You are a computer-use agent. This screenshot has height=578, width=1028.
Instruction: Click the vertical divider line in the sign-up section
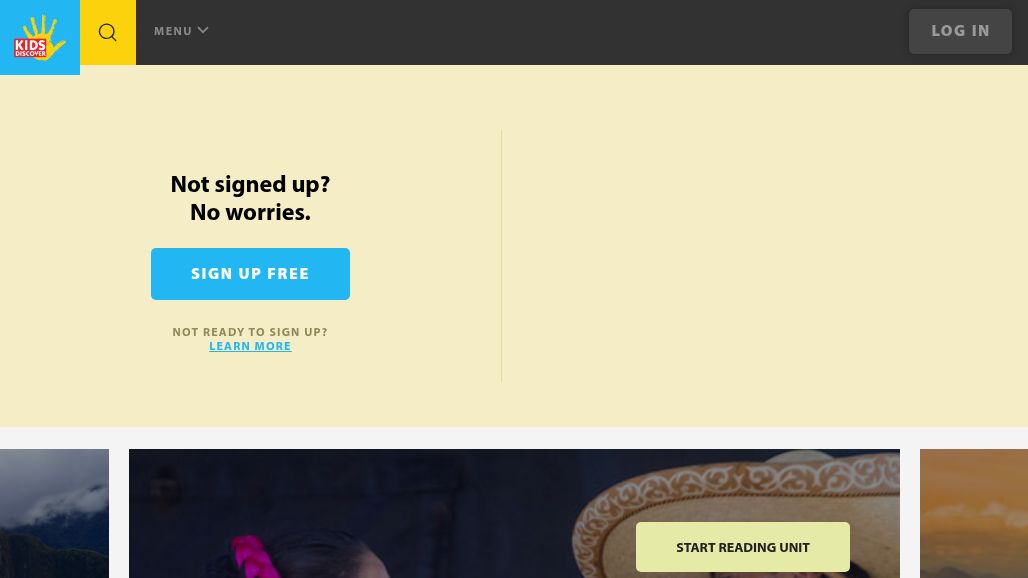(502, 256)
